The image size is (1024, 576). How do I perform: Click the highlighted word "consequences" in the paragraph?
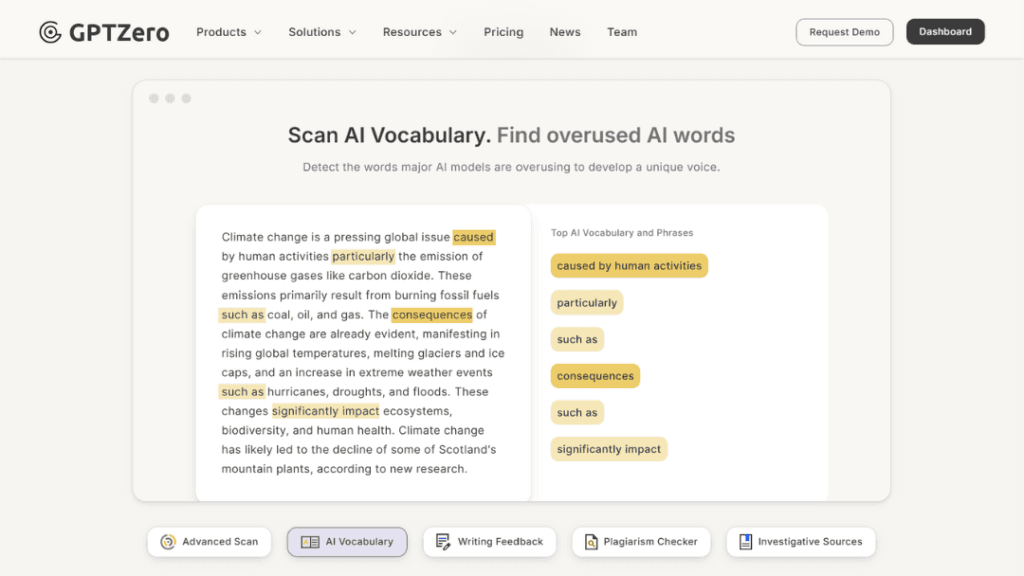point(432,315)
